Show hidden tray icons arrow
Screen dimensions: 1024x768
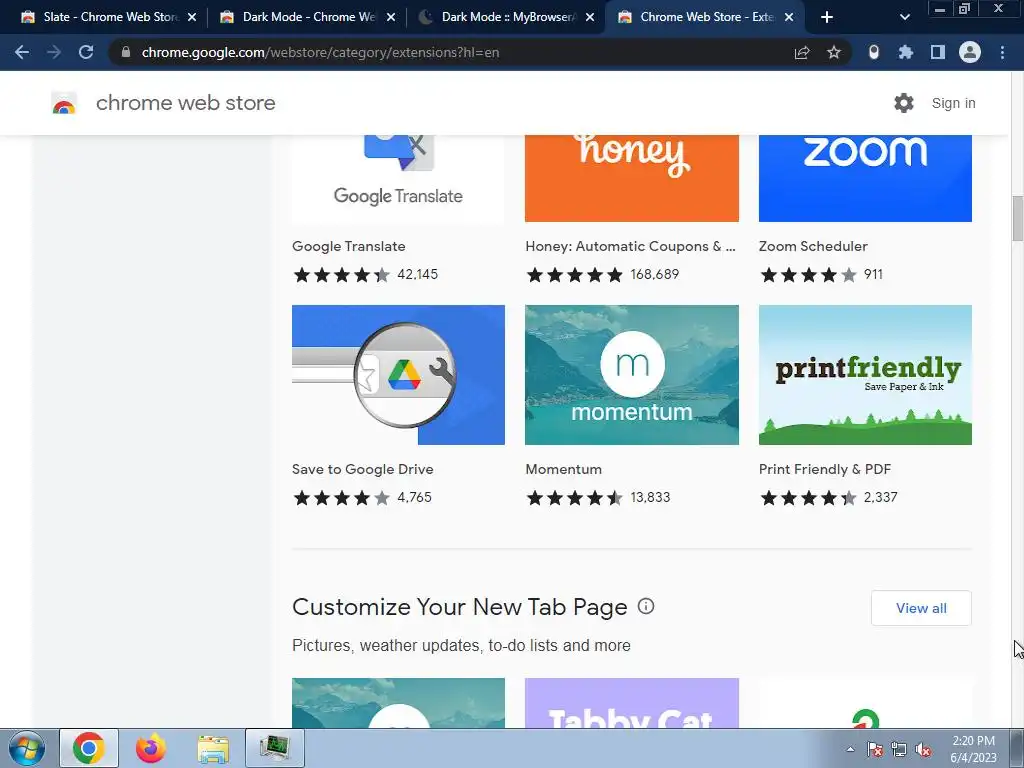point(850,749)
